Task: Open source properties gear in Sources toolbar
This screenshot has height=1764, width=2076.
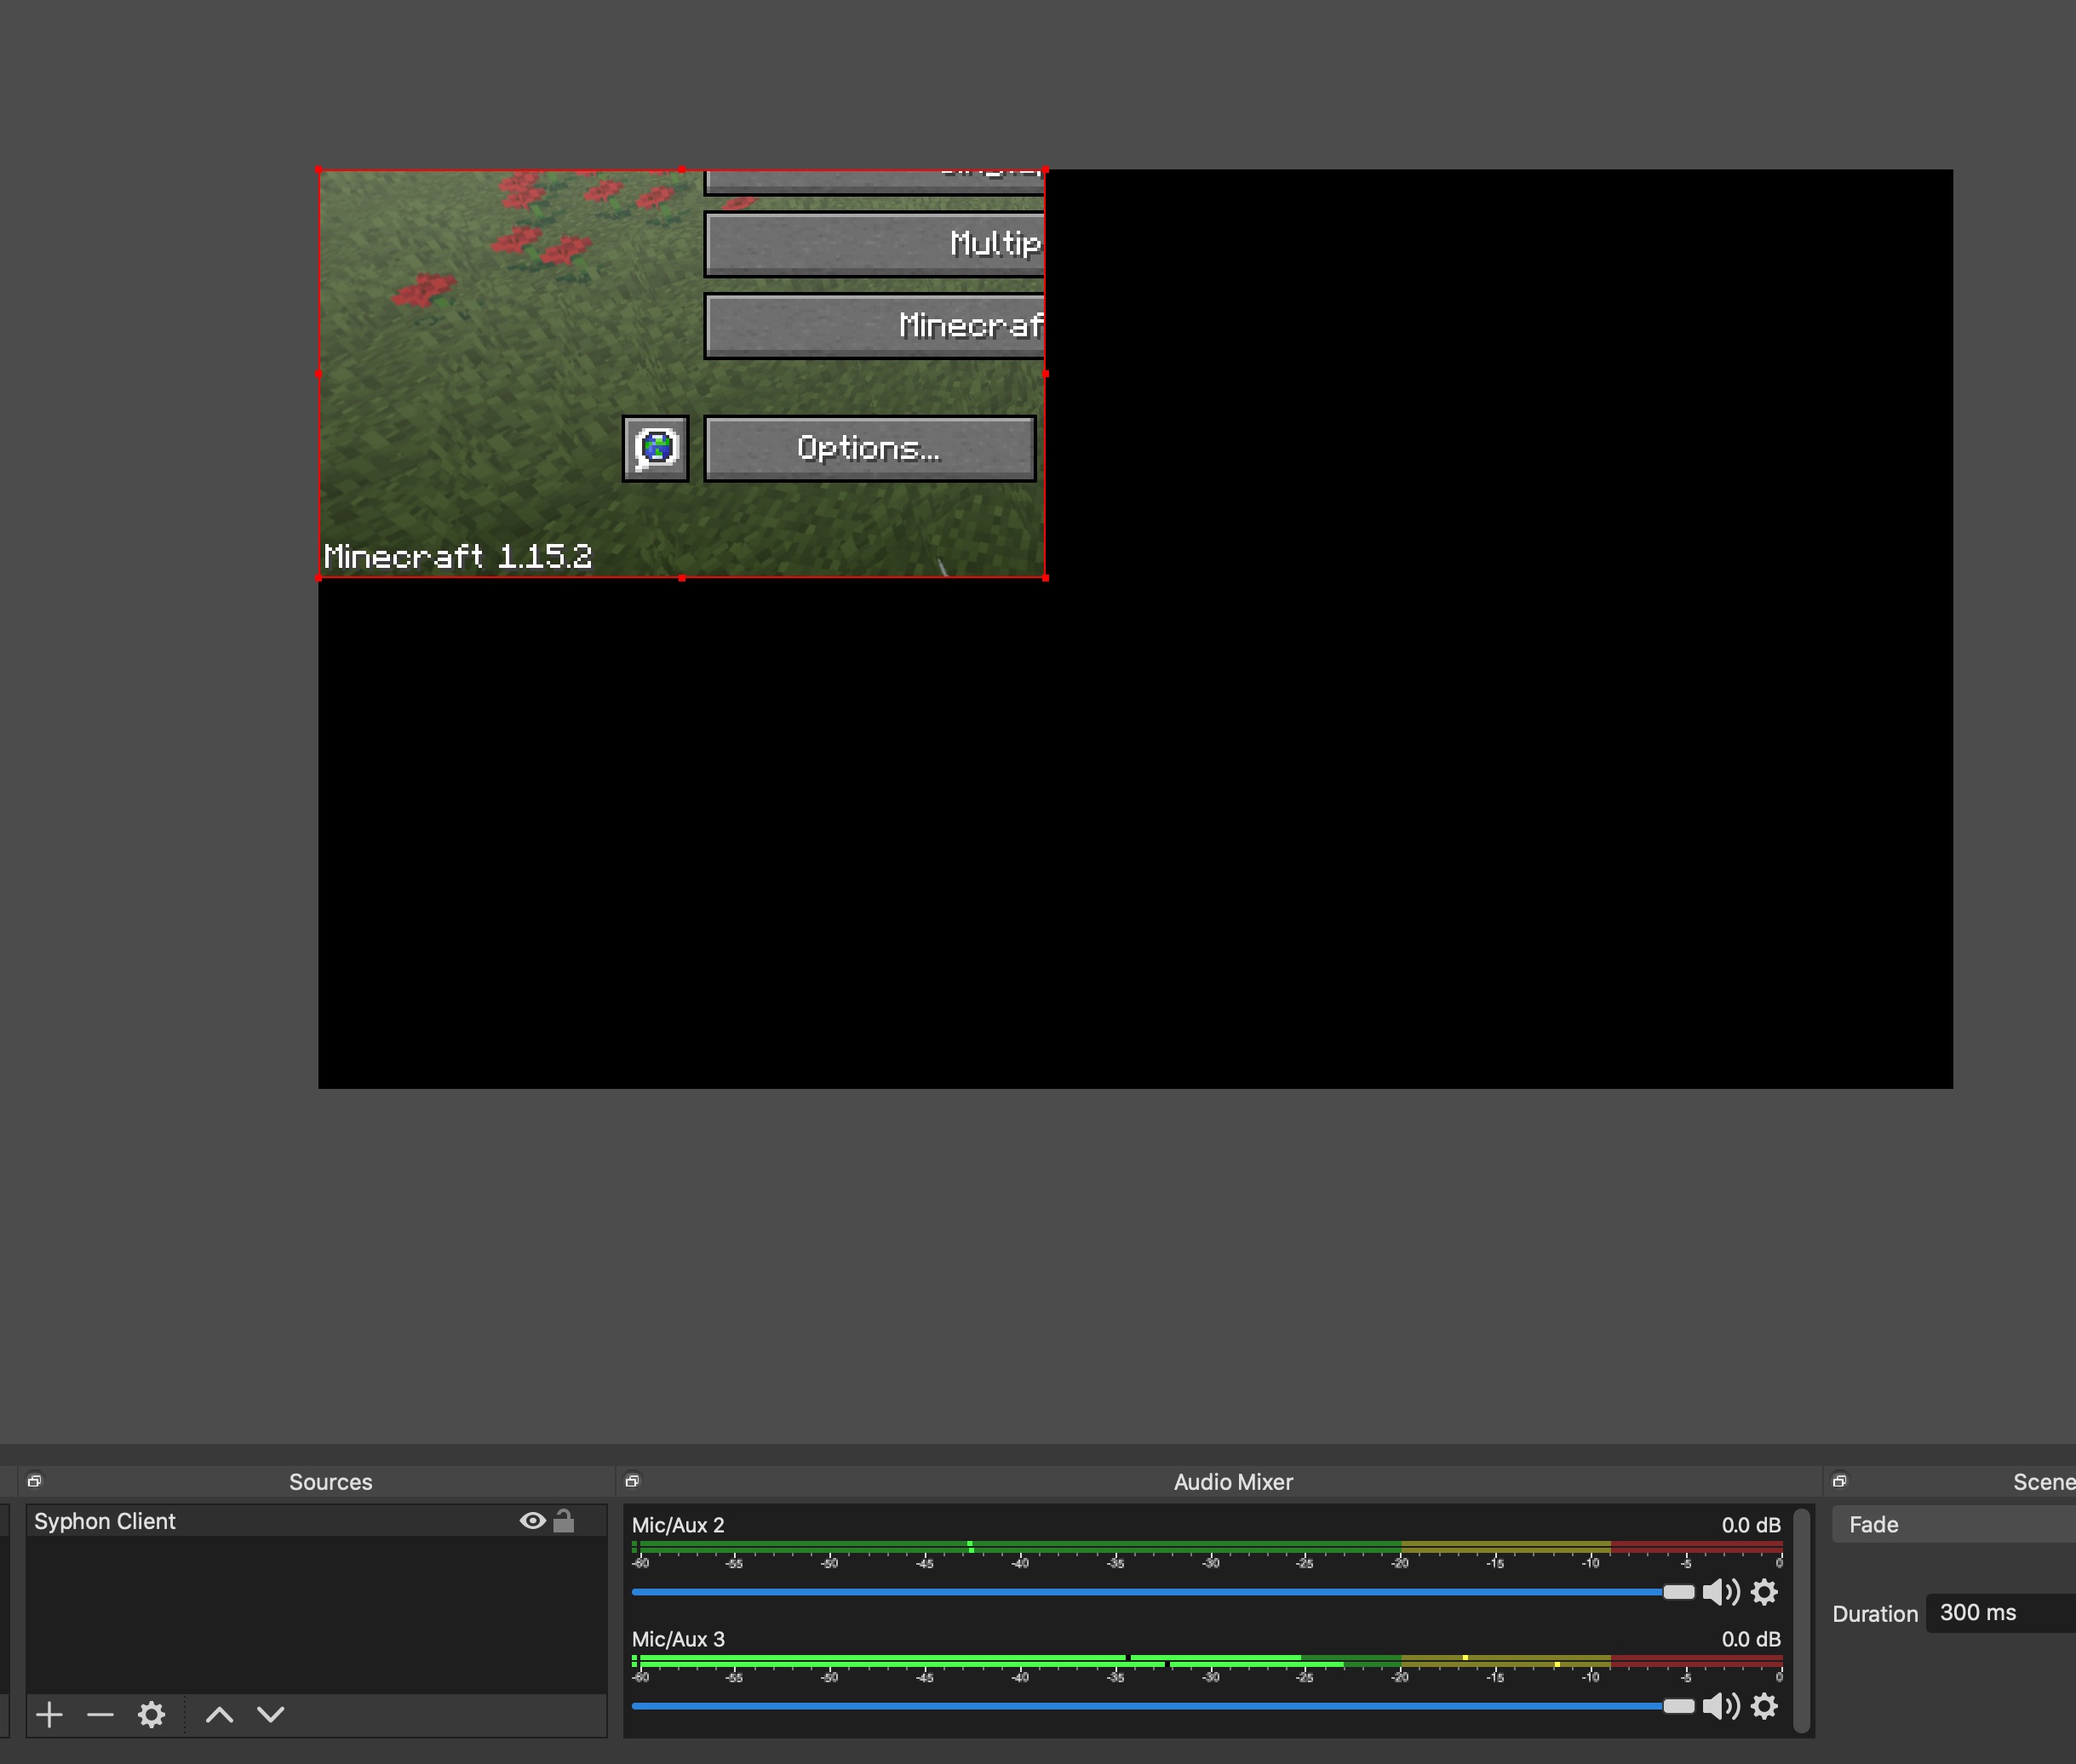Action: pyautogui.click(x=151, y=1715)
